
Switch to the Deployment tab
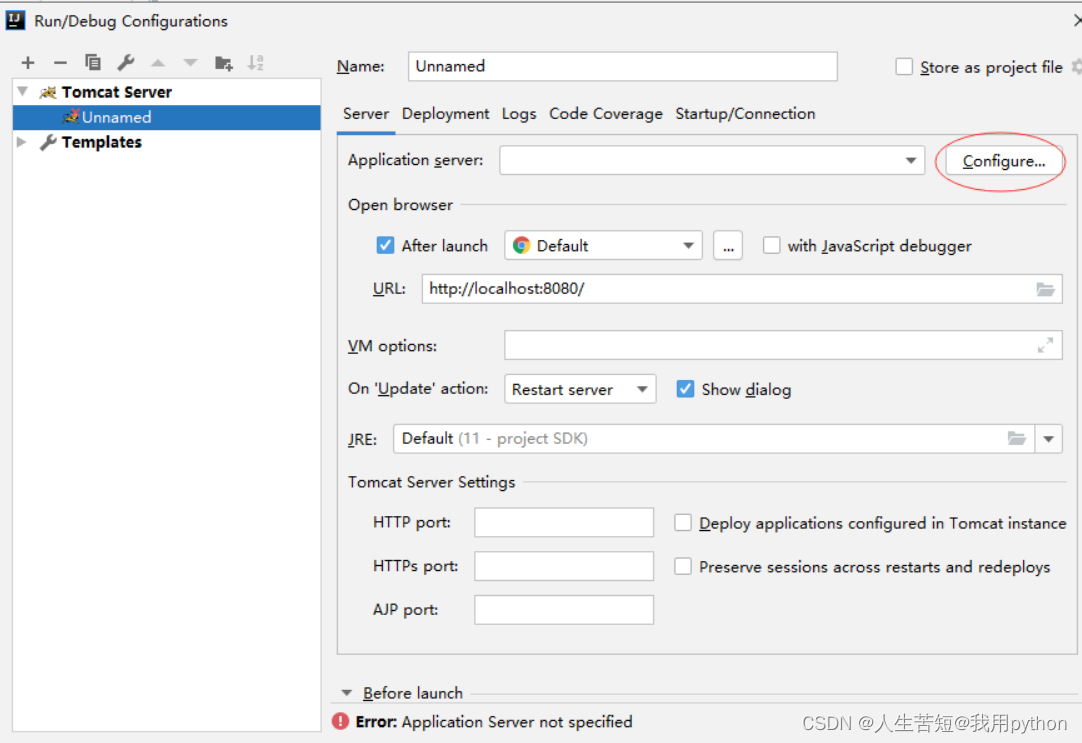point(445,114)
